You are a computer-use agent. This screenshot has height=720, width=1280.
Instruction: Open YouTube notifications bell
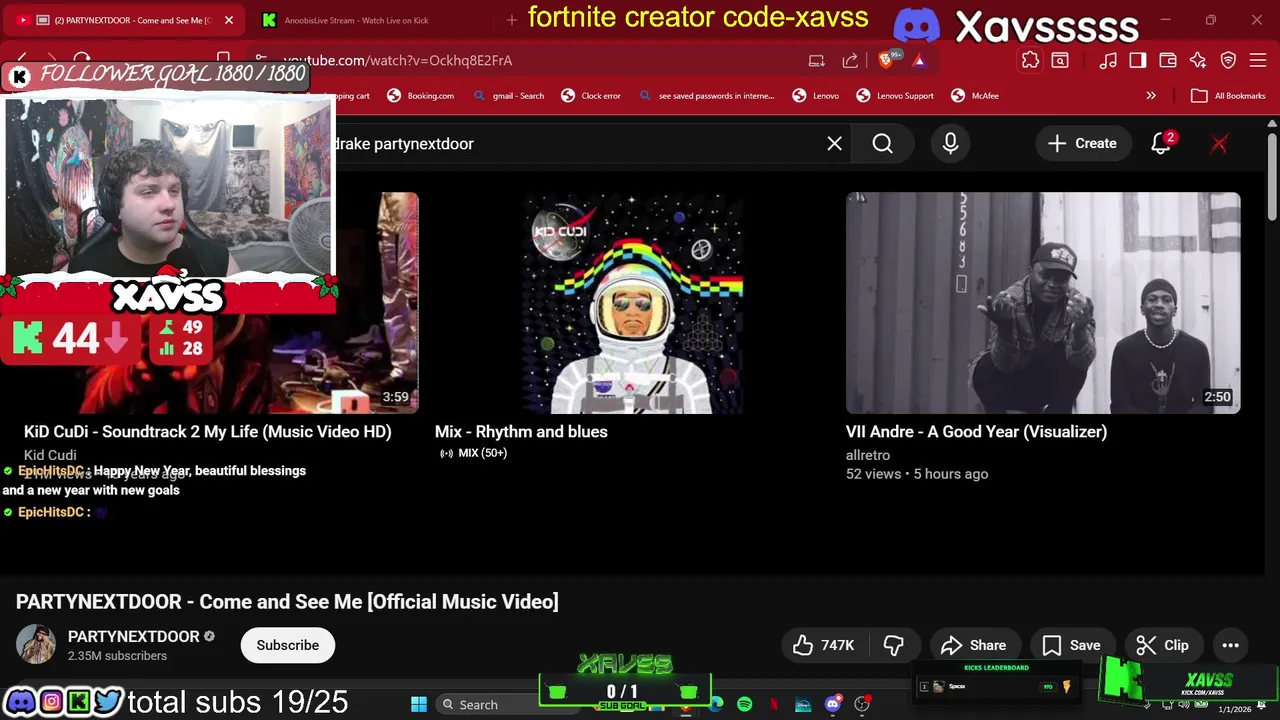[1161, 144]
